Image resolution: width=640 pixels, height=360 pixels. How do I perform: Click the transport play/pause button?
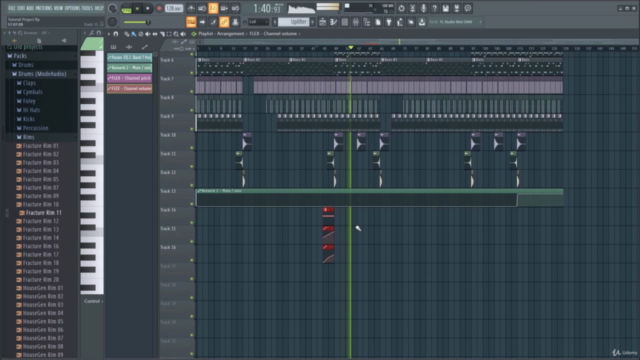click(x=137, y=8)
